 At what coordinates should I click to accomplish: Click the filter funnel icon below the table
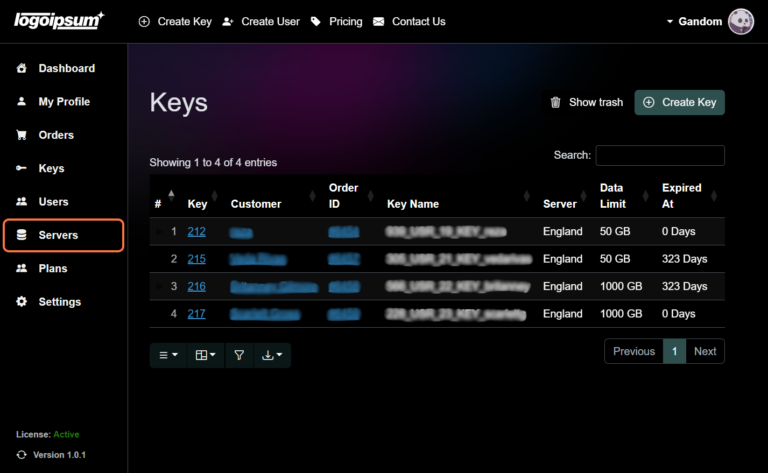point(239,354)
